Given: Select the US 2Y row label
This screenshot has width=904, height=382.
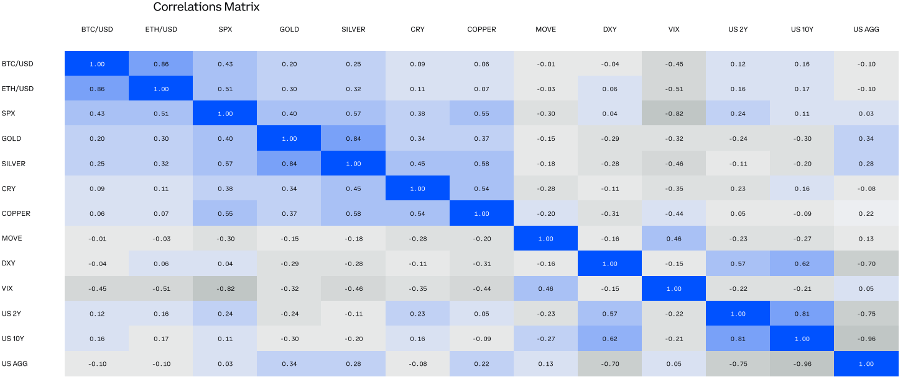Looking at the screenshot, I should click(x=10, y=314).
